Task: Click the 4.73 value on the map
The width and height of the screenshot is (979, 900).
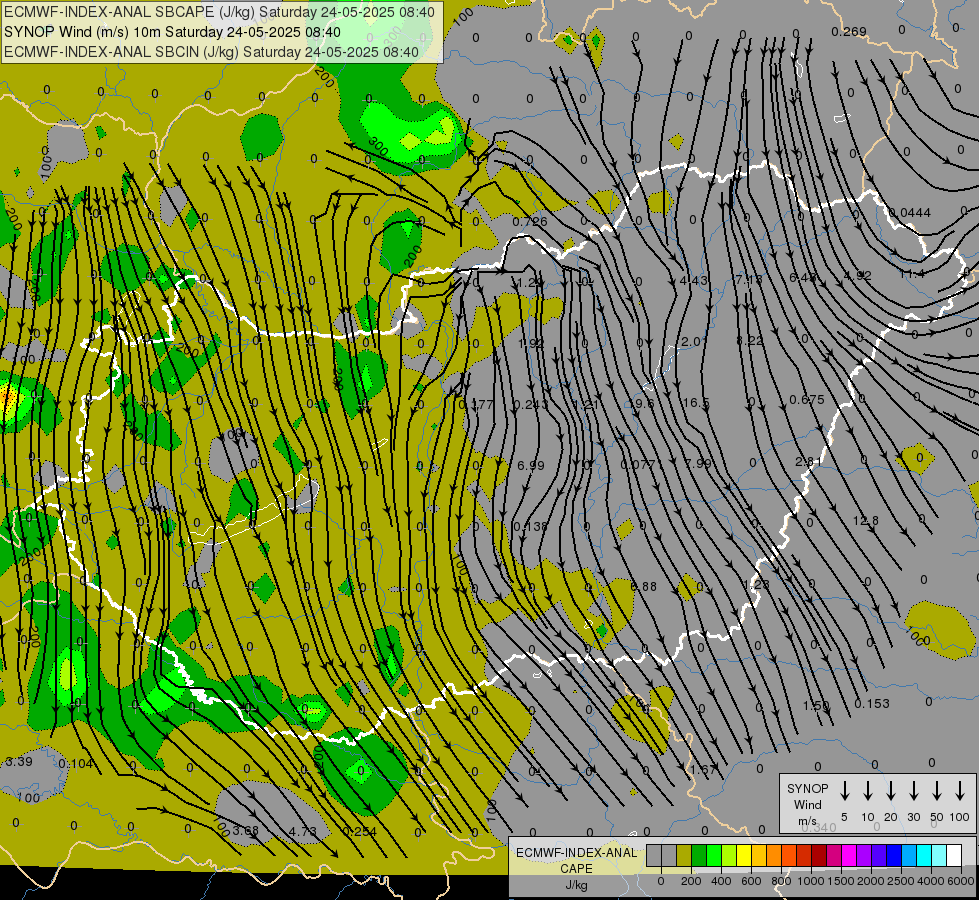Action: 303,831
